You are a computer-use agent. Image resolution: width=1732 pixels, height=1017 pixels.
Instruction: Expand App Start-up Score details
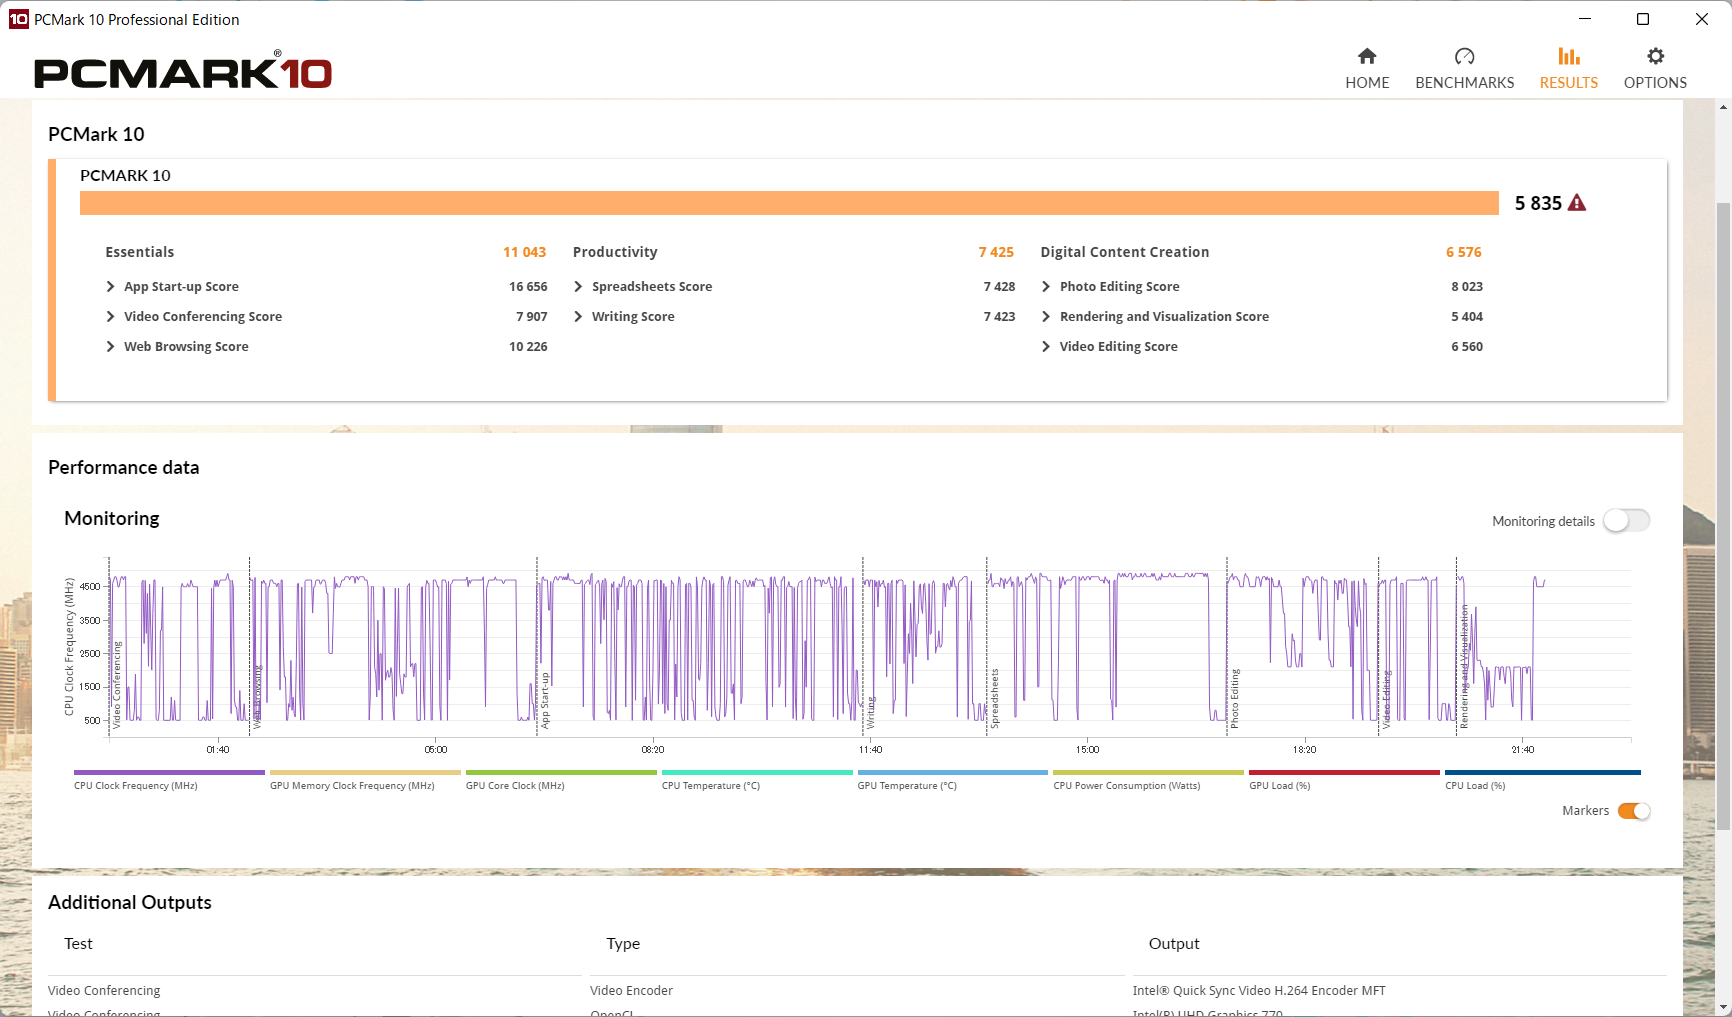(110, 287)
